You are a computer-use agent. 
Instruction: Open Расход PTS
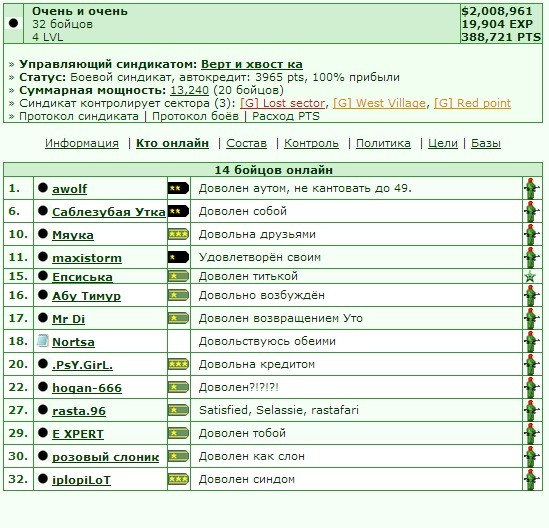point(286,116)
